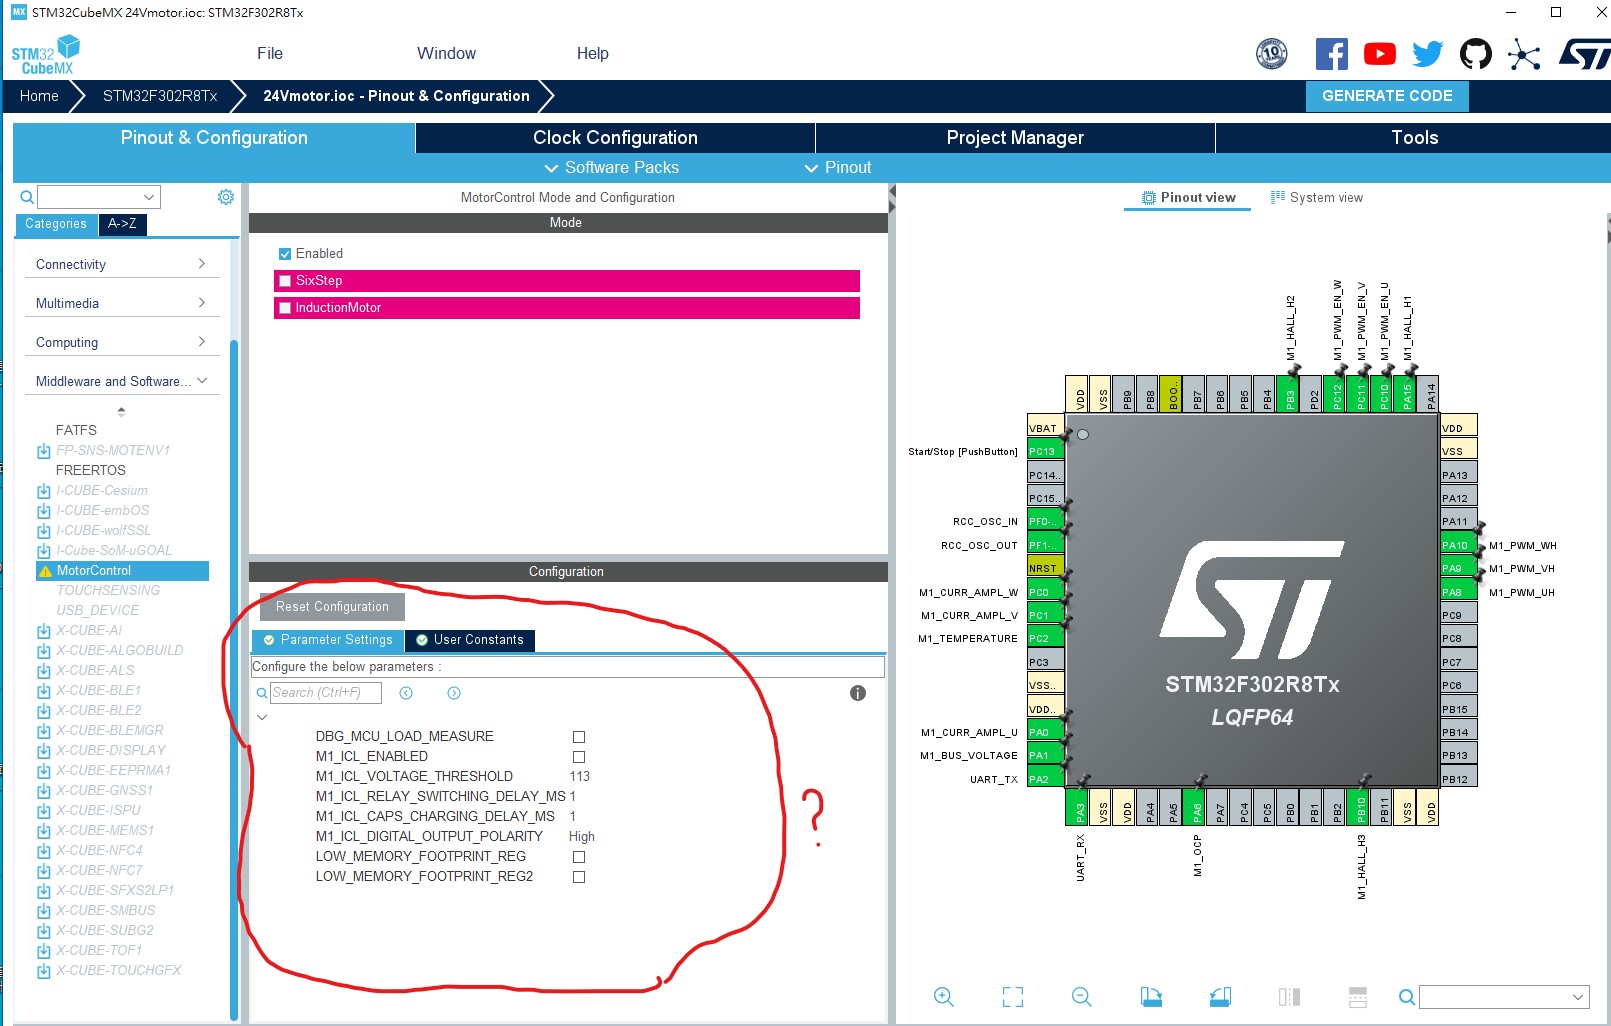1611x1026 pixels.
Task: Open the STM32 YouTube channel icon
Action: (1380, 54)
